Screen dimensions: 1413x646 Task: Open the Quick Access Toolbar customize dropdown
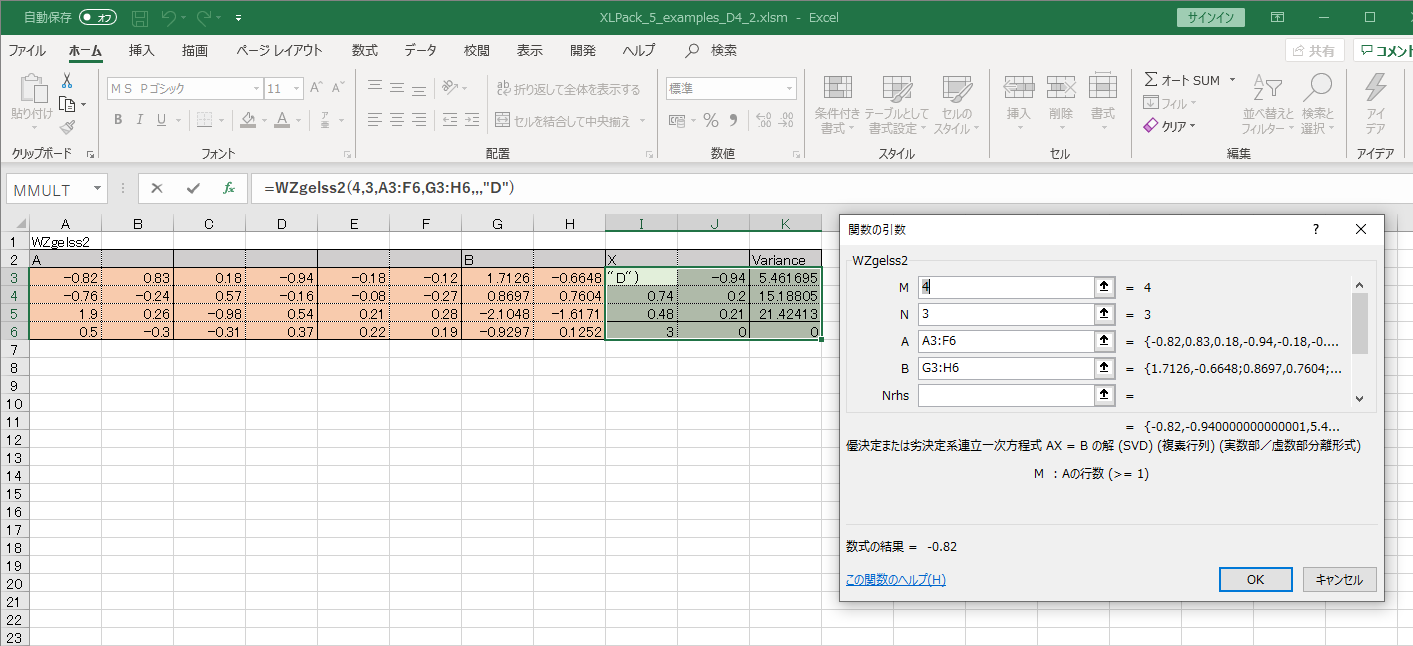(238, 18)
